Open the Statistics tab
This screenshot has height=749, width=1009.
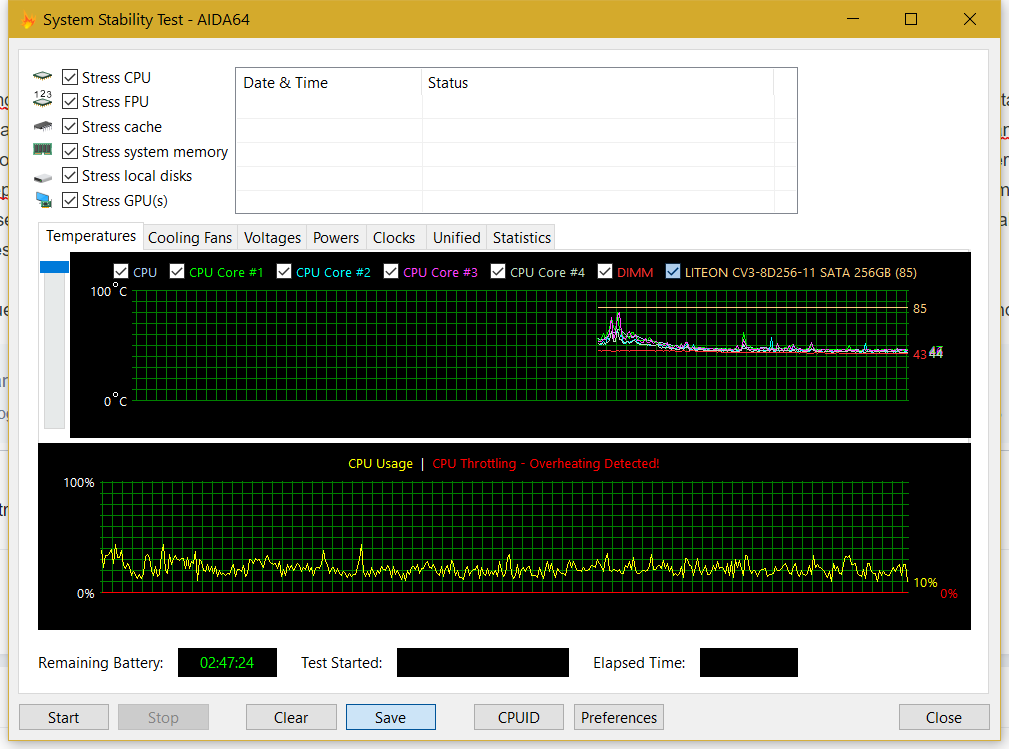pyautogui.click(x=521, y=237)
